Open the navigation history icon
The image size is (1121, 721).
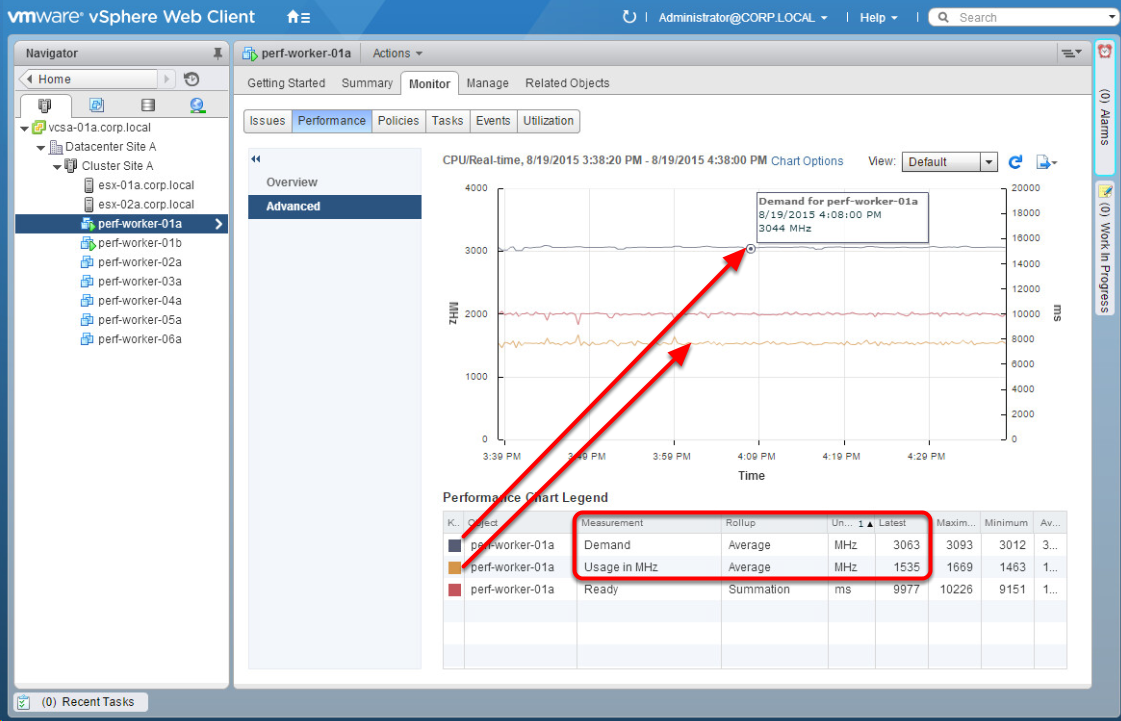point(192,79)
